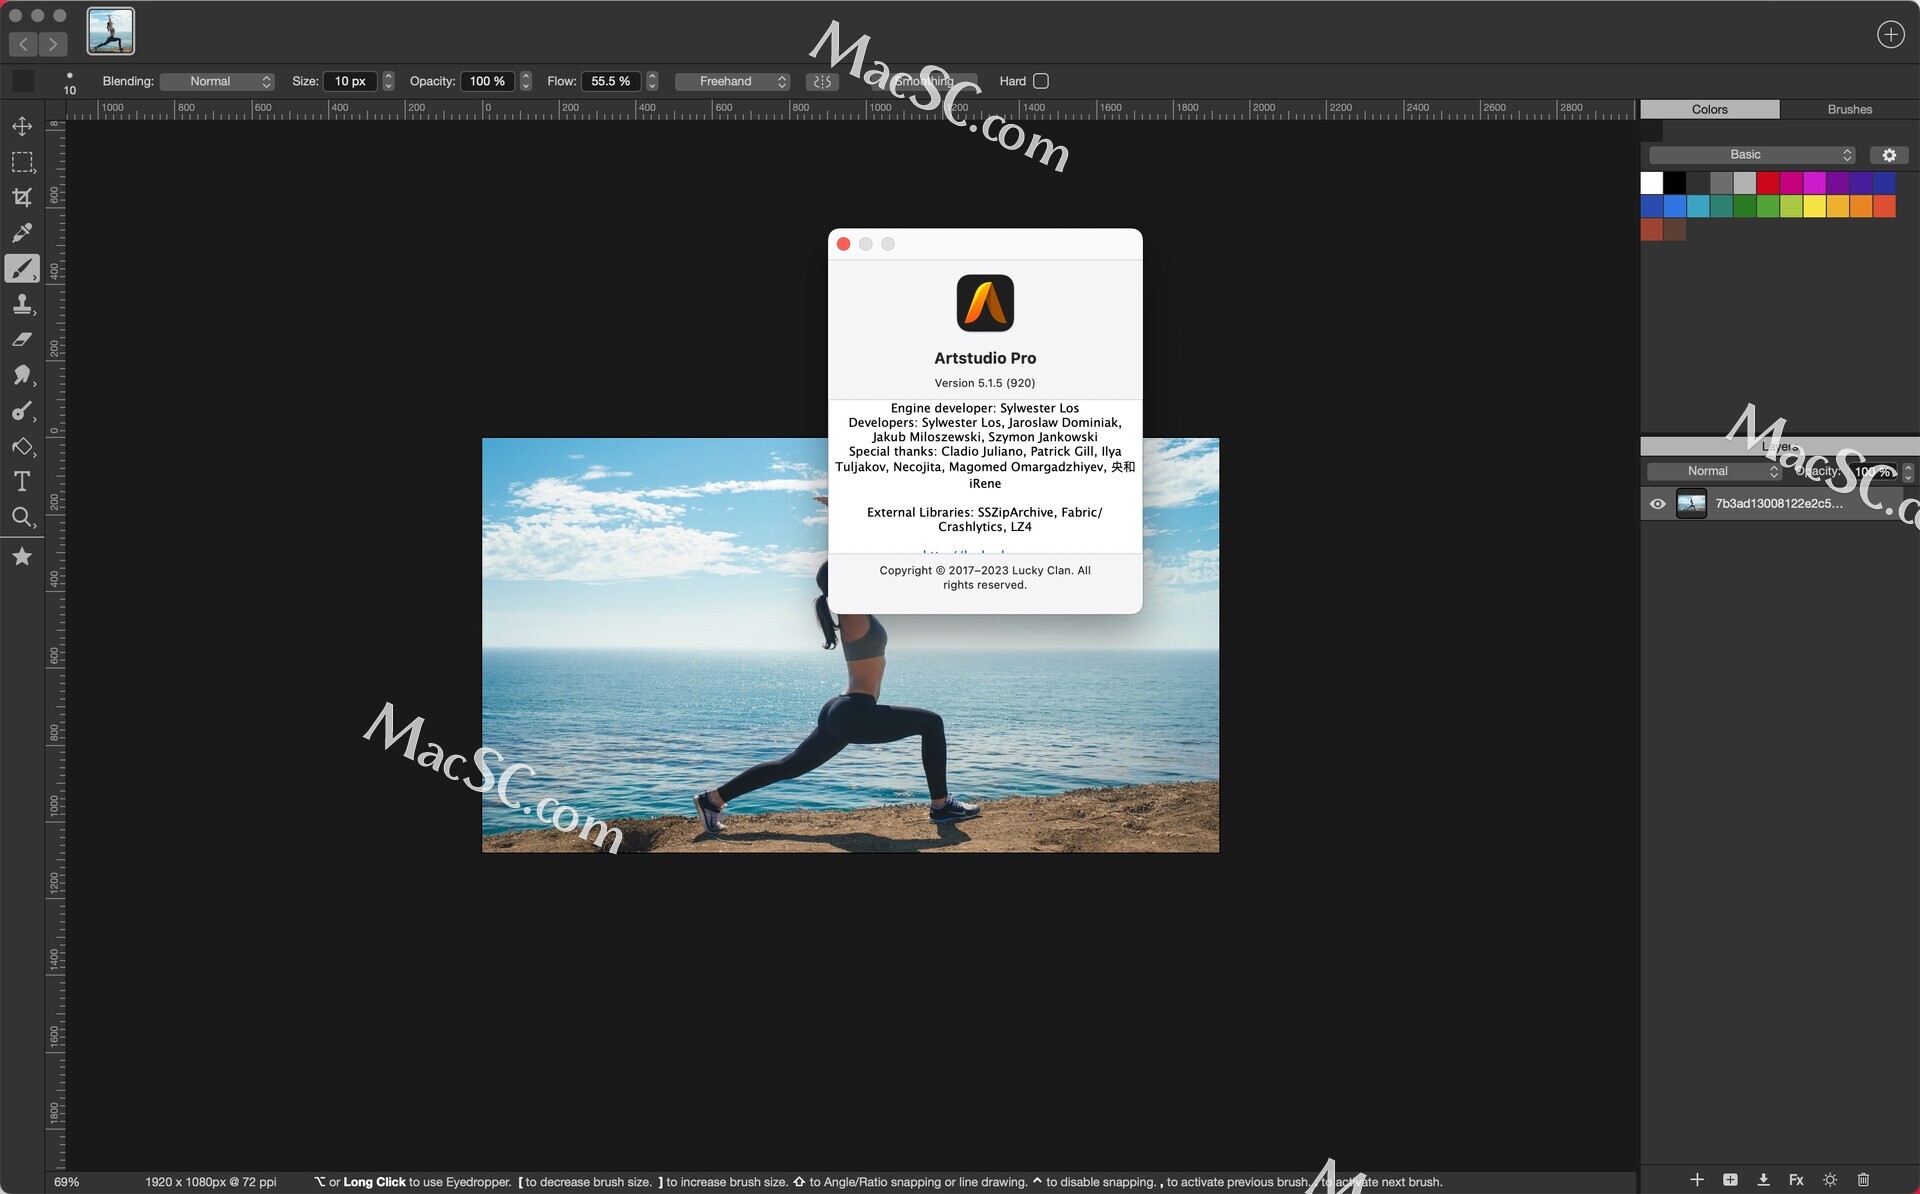Select the Eraser tool
The image size is (1920, 1194).
coord(22,340)
